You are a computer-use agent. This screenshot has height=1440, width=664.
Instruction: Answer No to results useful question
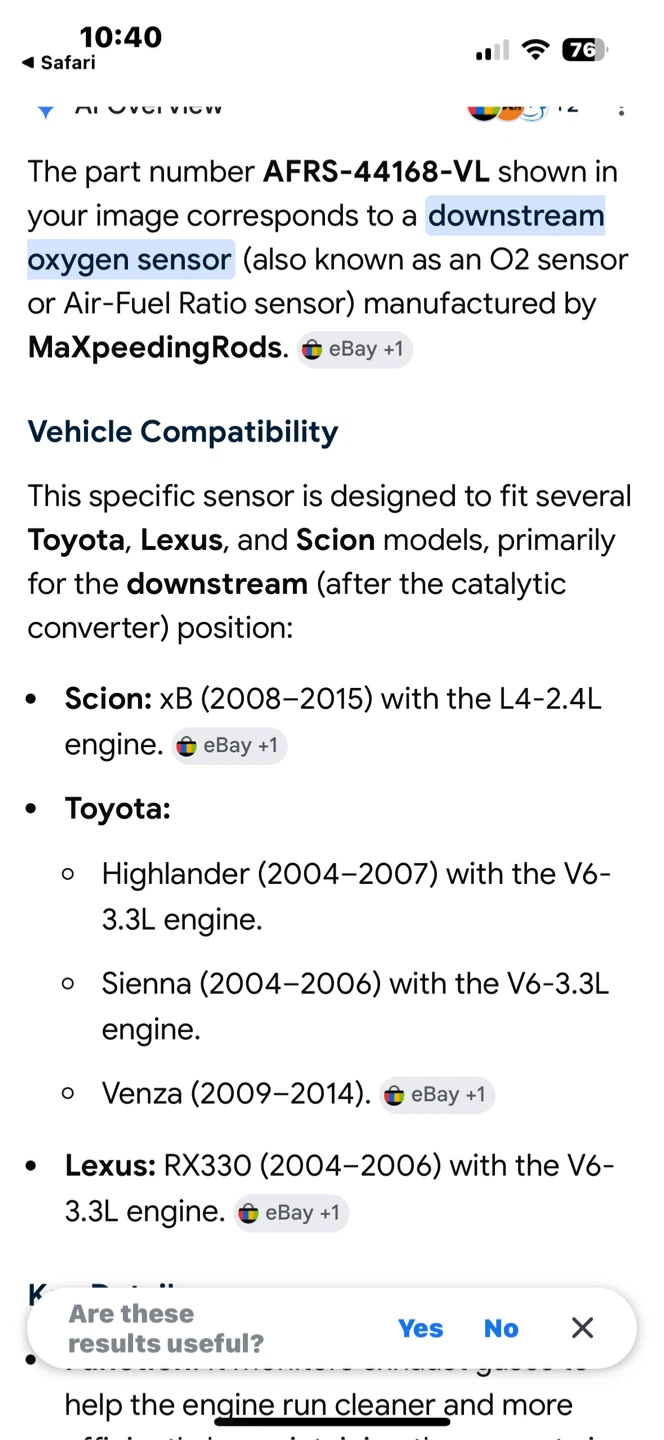[x=501, y=1328]
